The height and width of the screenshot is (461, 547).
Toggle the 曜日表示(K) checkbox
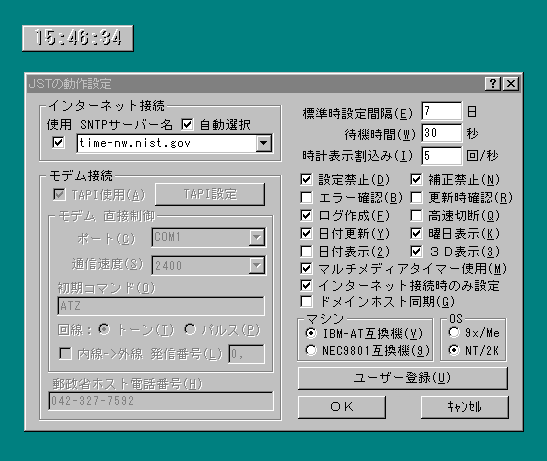[x=416, y=233]
